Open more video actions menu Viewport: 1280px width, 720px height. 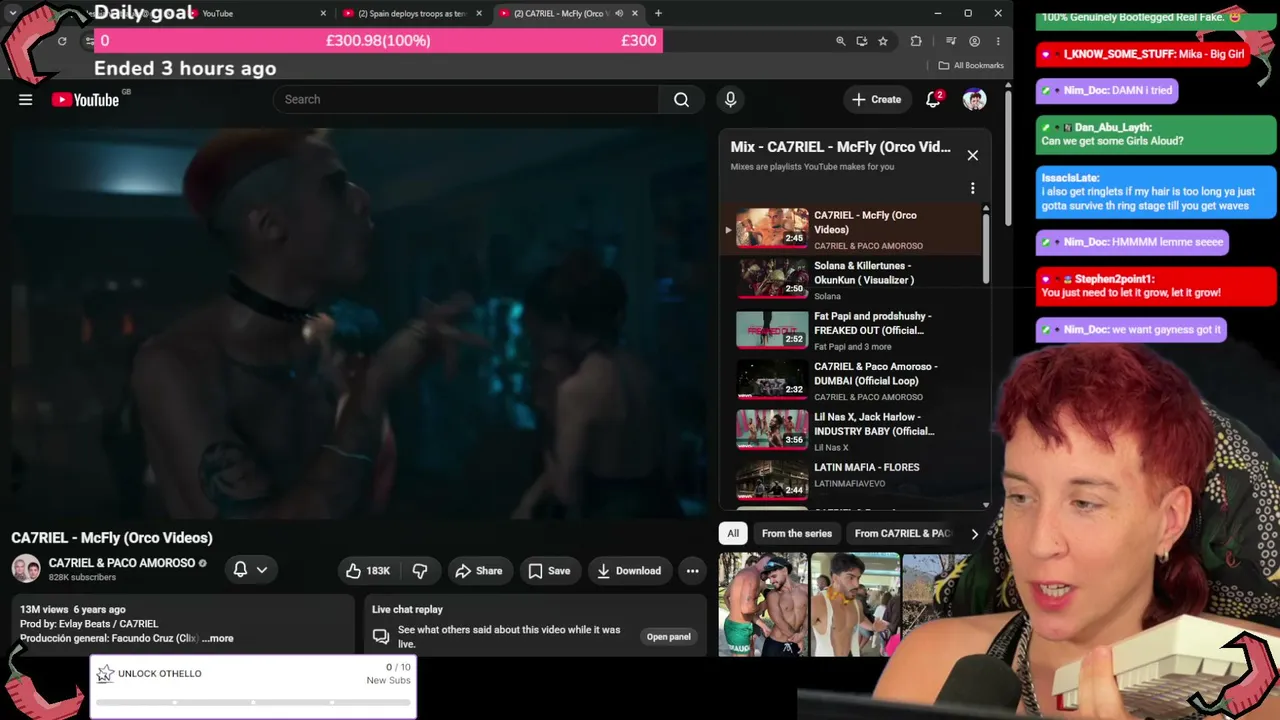(692, 571)
